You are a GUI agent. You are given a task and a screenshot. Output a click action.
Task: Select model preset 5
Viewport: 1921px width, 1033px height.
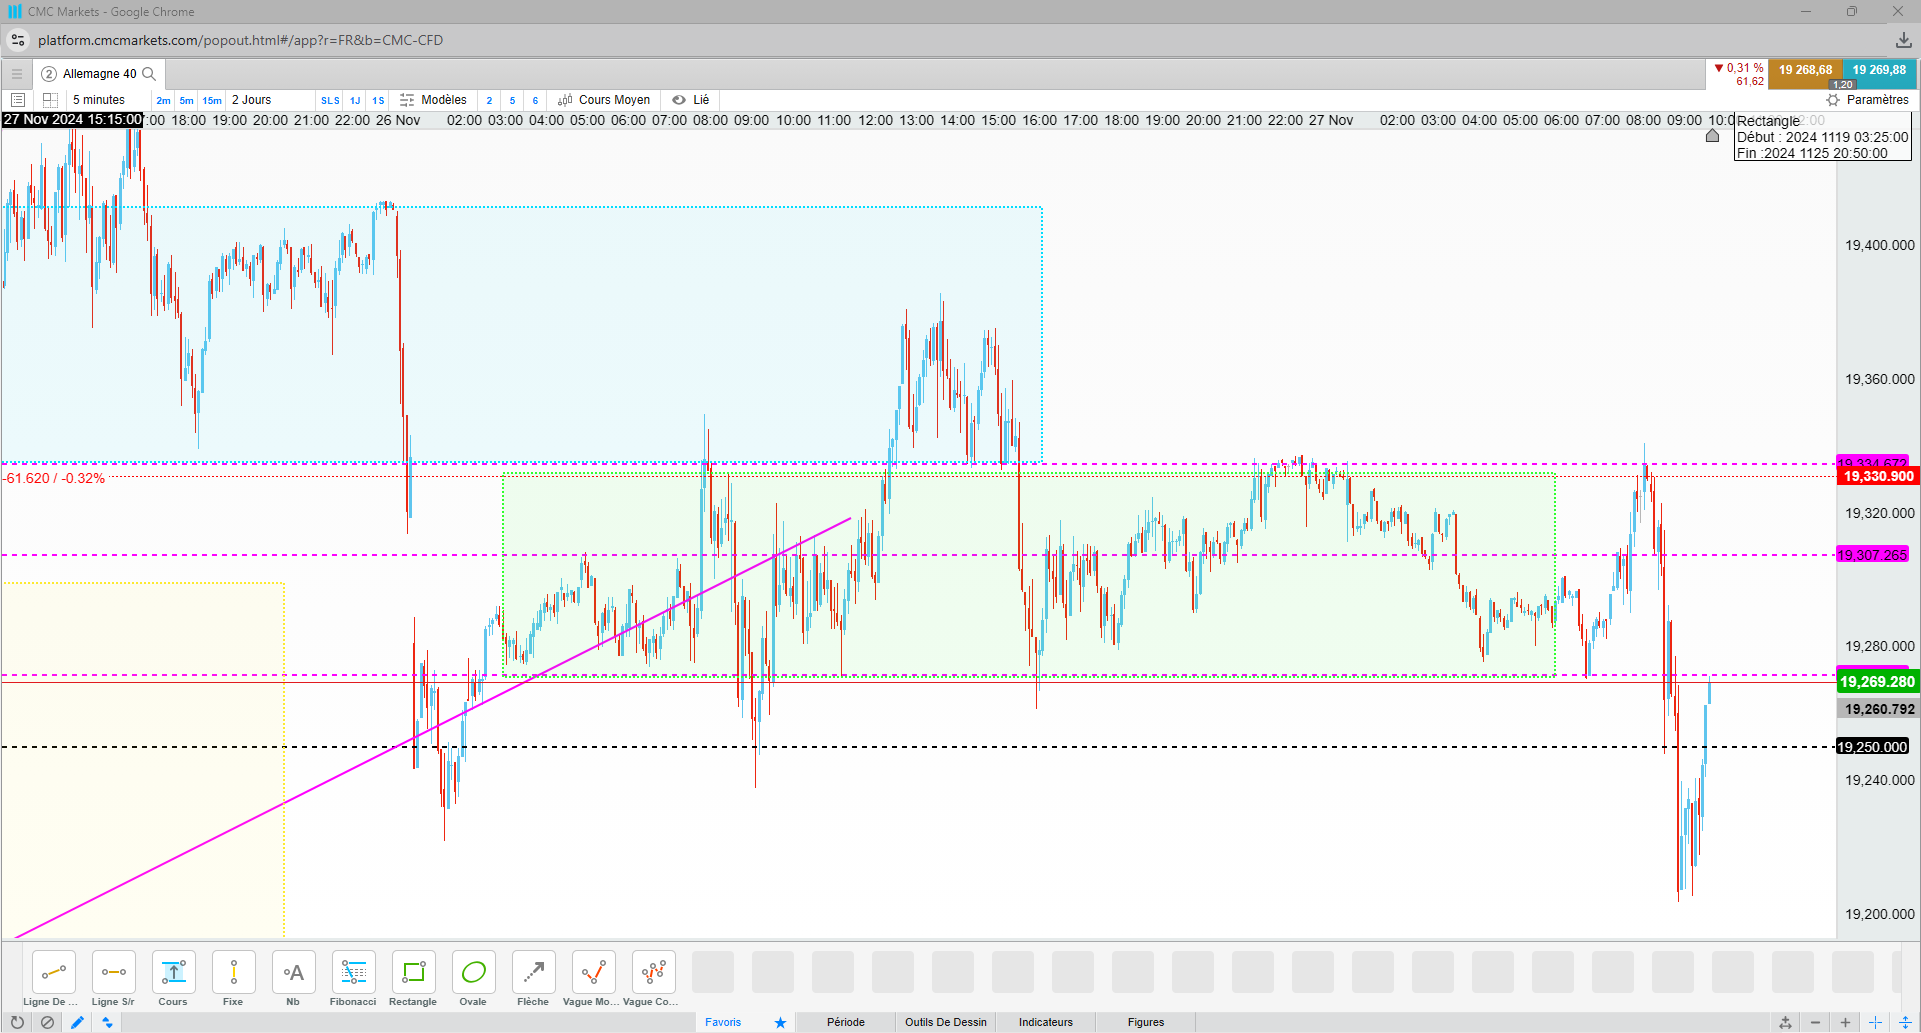(512, 100)
